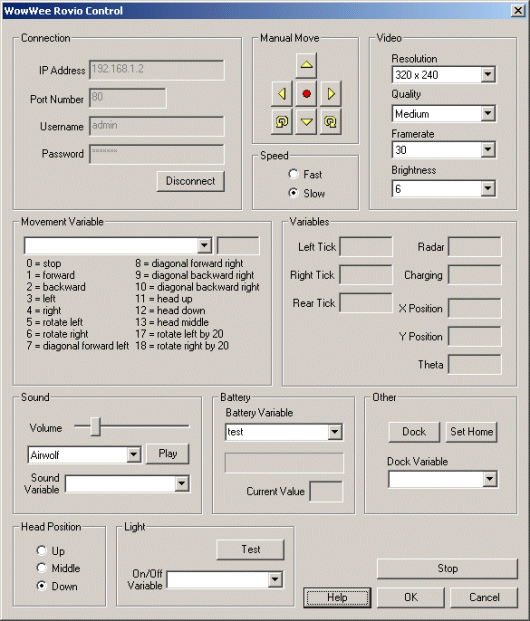Click the '13 = head middle' text
Image resolution: width=530 pixels, height=621 pixels.
click(172, 322)
